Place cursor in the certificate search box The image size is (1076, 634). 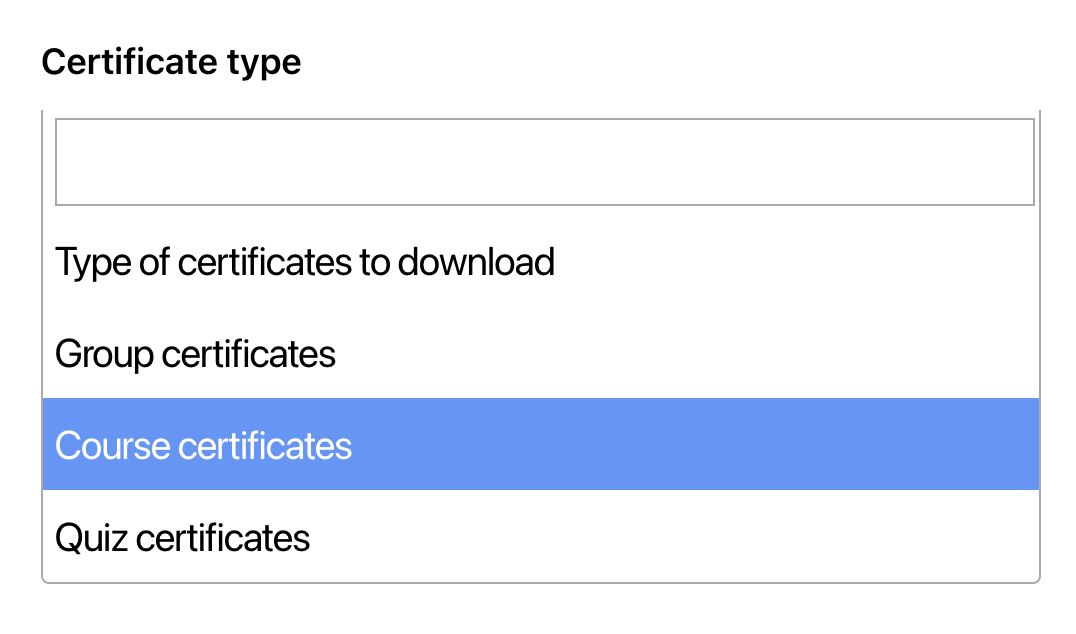[x=544, y=162]
